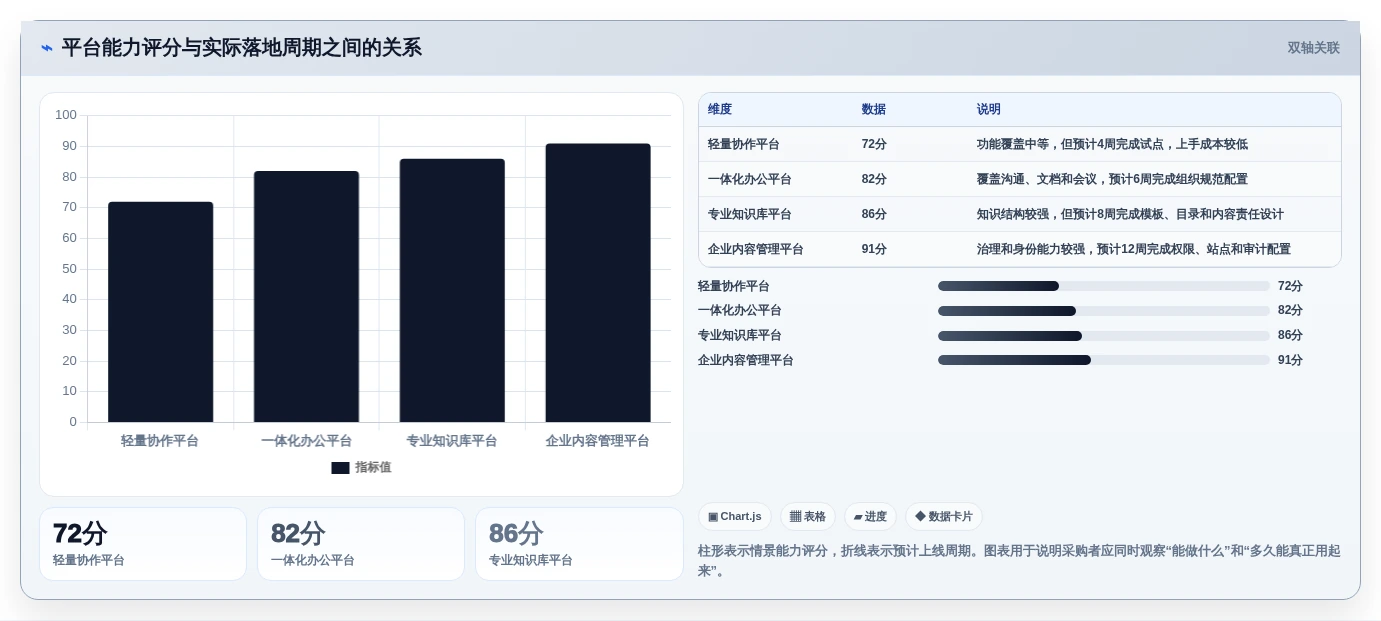Click the y-axis value 50
Image resolution: width=1381 pixels, height=621 pixels.
70,268
